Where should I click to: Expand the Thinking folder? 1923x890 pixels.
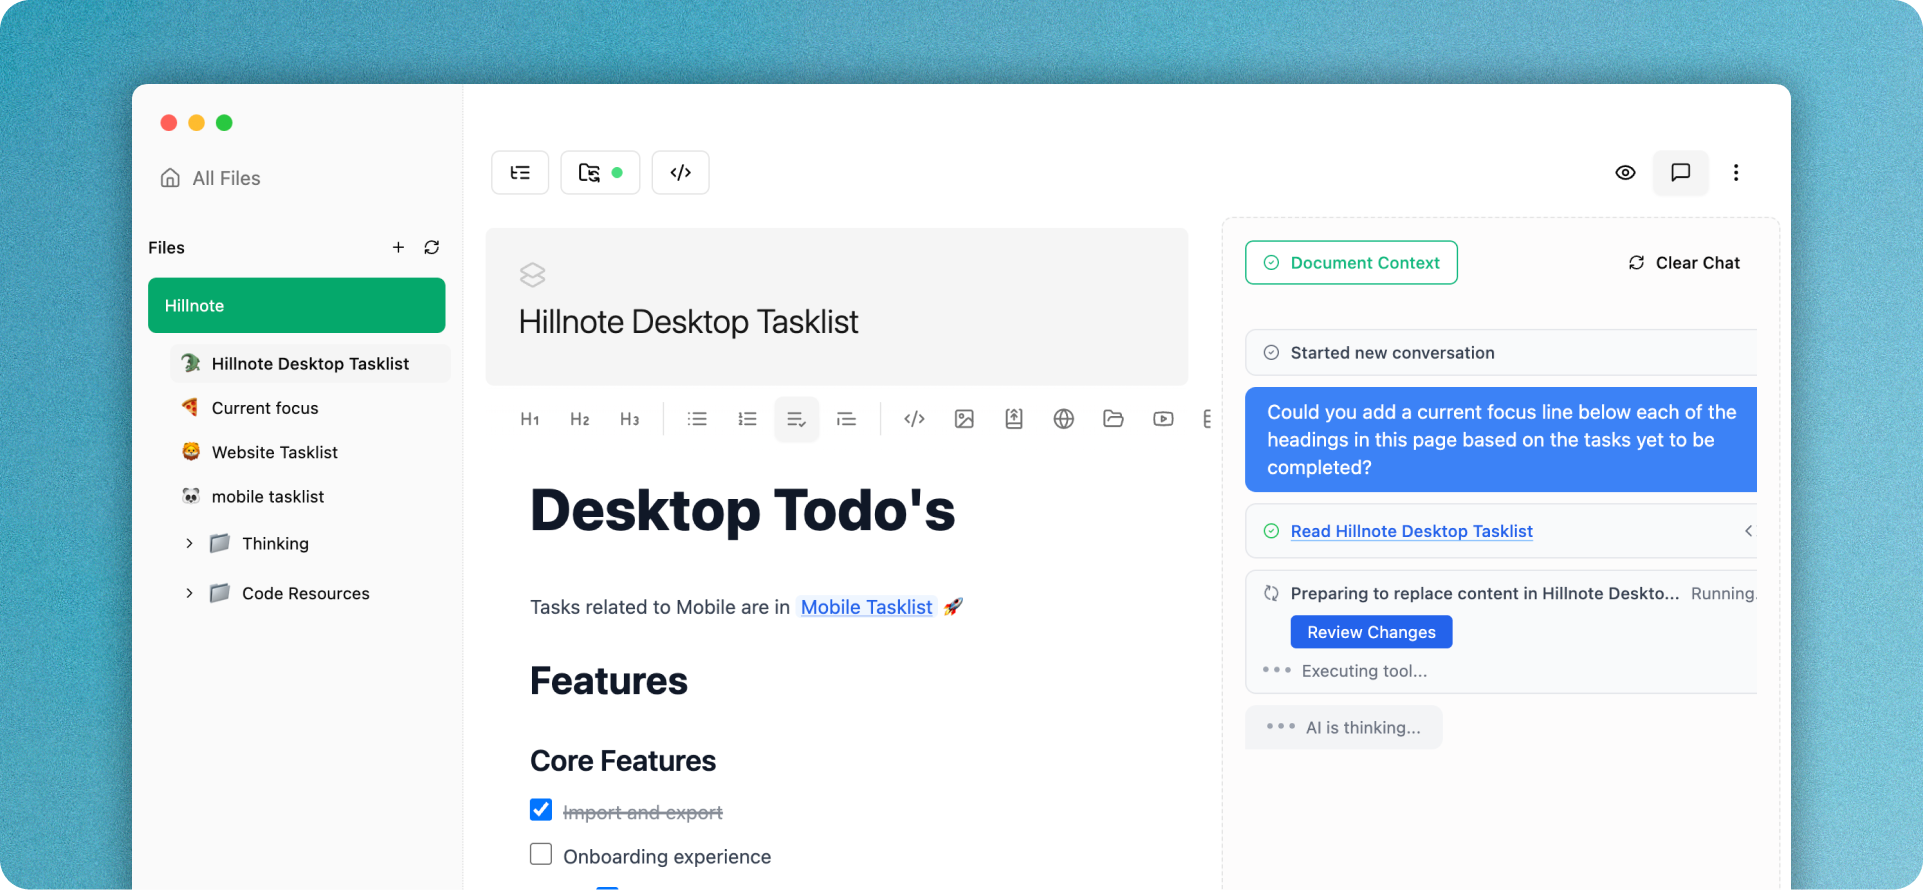[x=189, y=543]
